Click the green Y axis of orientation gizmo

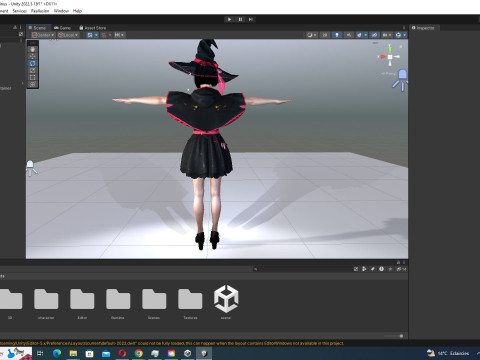pyautogui.click(x=390, y=50)
